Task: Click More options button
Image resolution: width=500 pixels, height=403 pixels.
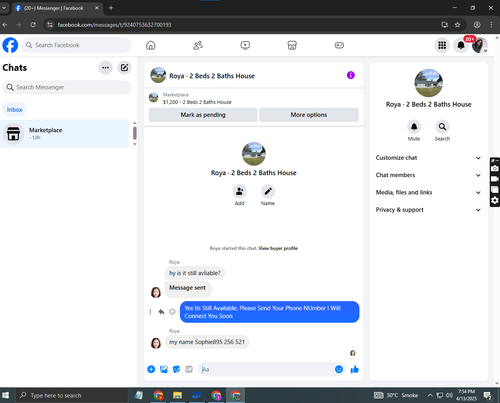Action: tap(309, 115)
